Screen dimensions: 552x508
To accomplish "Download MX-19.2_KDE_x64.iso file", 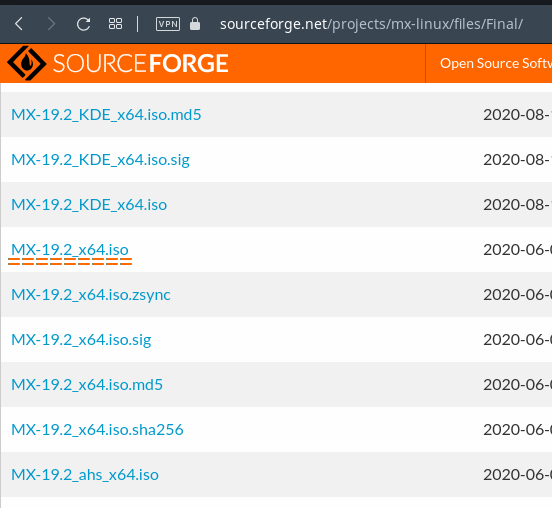I will point(89,205).
